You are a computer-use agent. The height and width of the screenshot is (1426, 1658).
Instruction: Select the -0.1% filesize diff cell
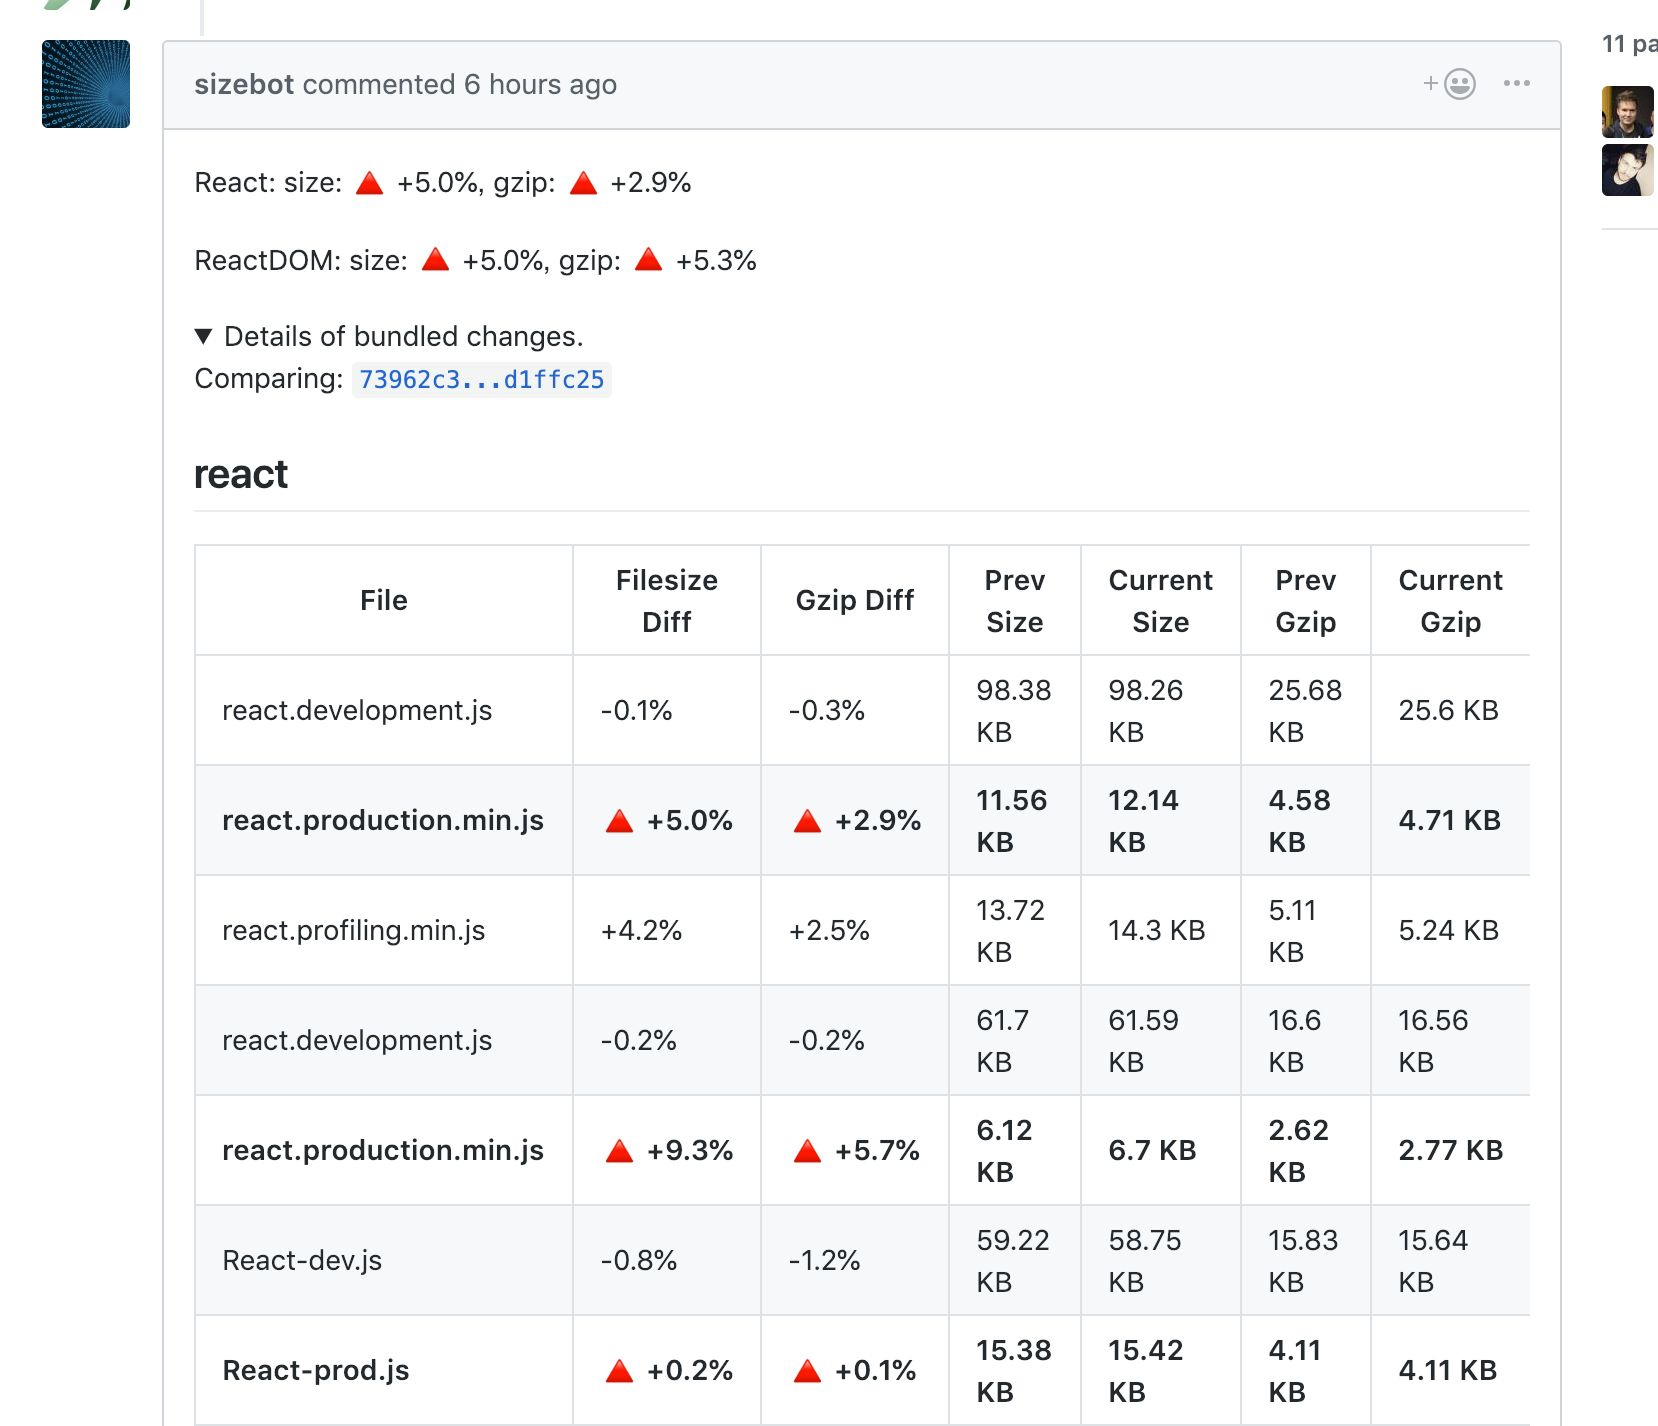pyautogui.click(x=667, y=710)
